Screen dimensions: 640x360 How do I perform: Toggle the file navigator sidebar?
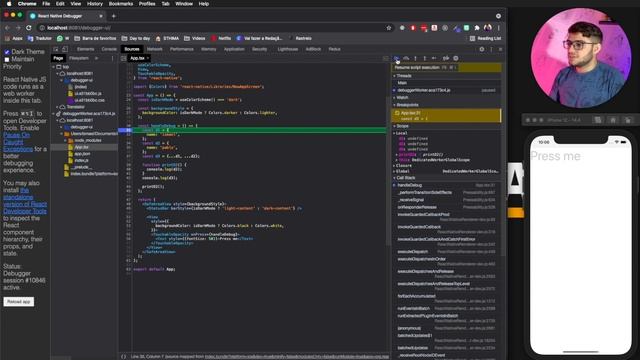pos(123,58)
